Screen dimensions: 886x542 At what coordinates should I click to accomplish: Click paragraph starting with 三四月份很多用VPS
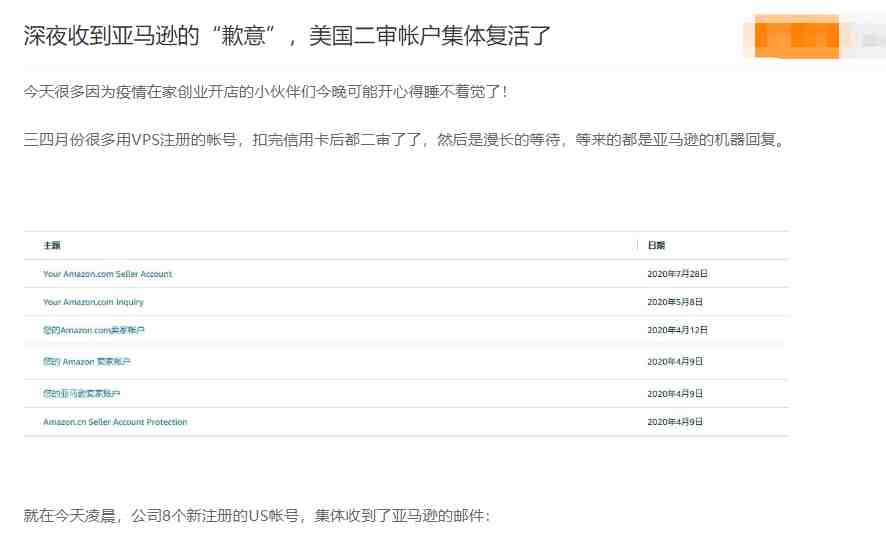[405, 140]
